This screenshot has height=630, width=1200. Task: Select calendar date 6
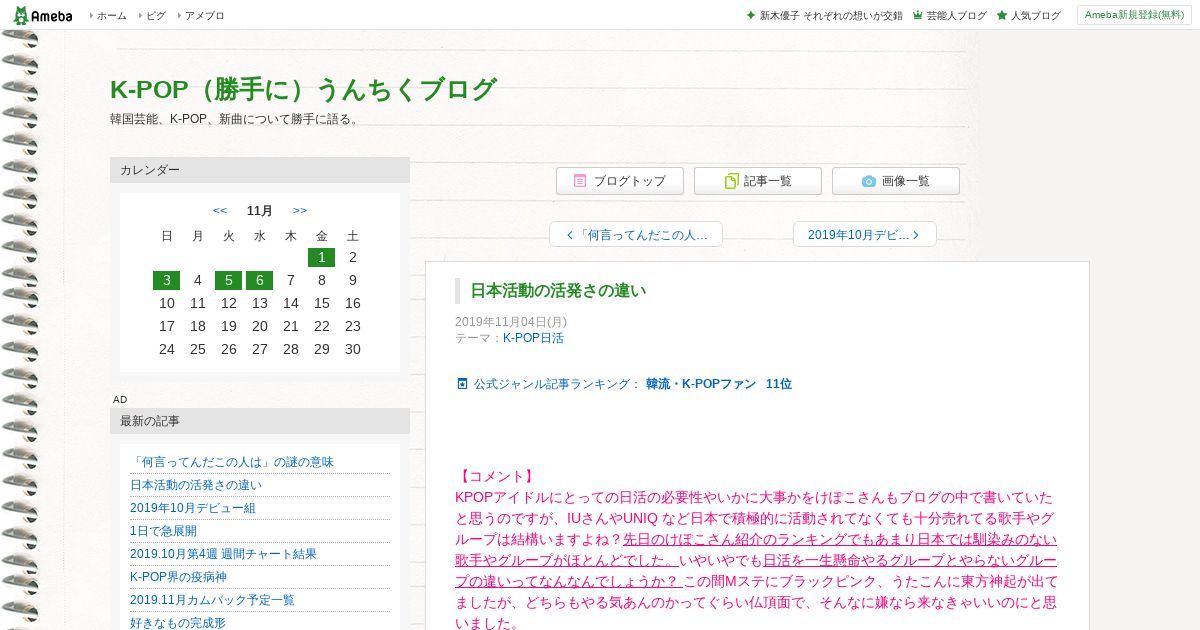(260, 280)
